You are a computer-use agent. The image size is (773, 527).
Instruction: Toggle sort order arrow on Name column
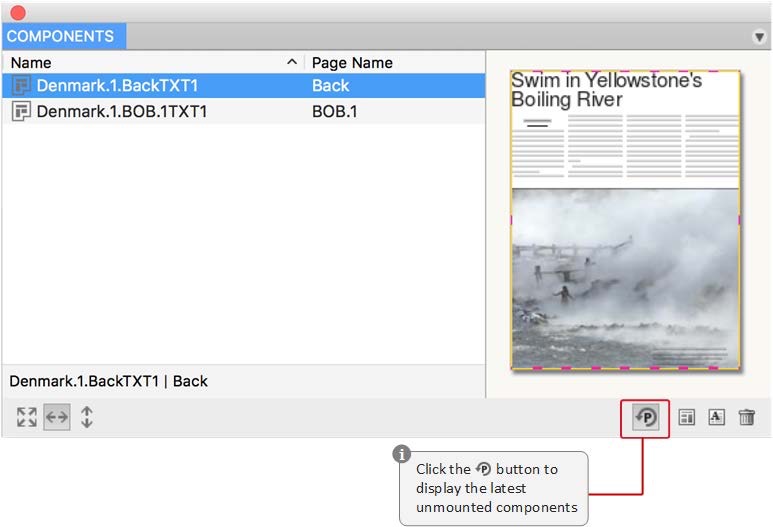coord(292,62)
